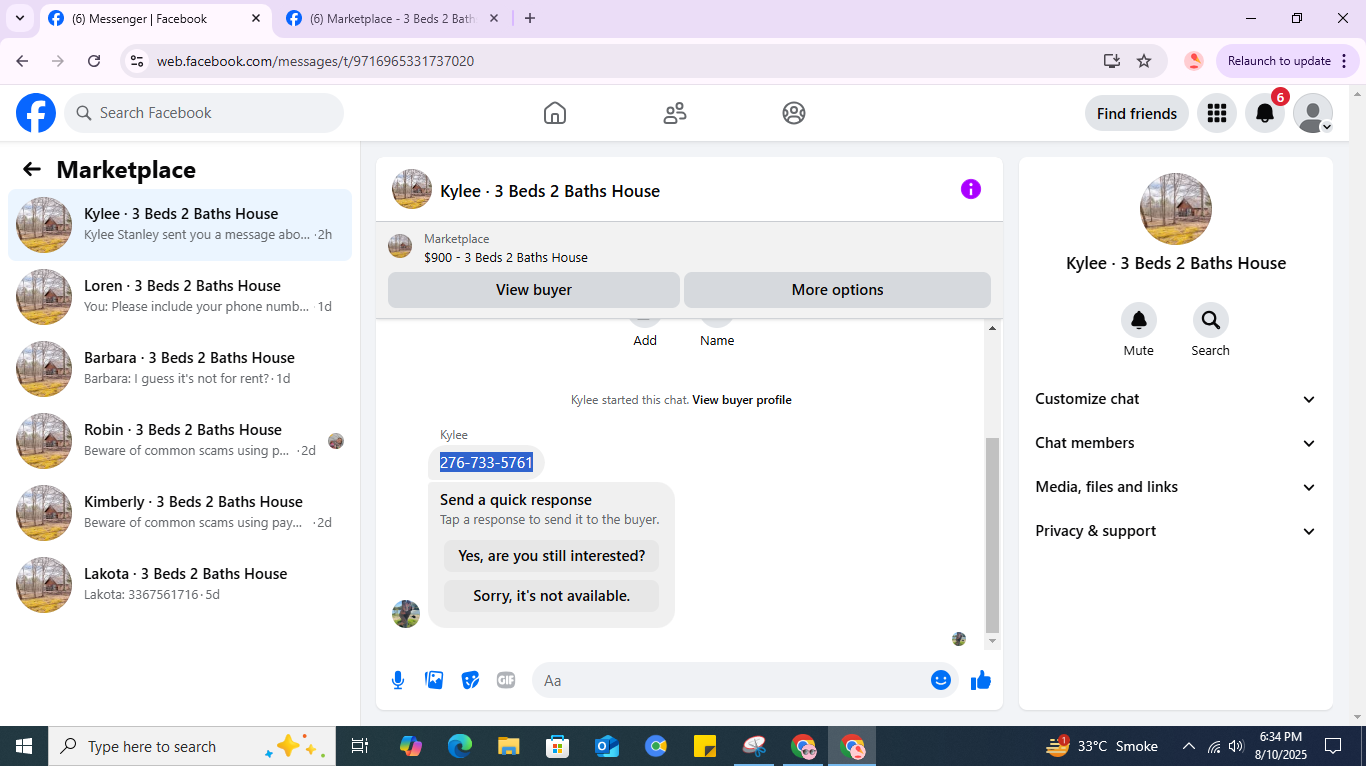
Task: Open conversation information purple icon
Action: pos(971,189)
